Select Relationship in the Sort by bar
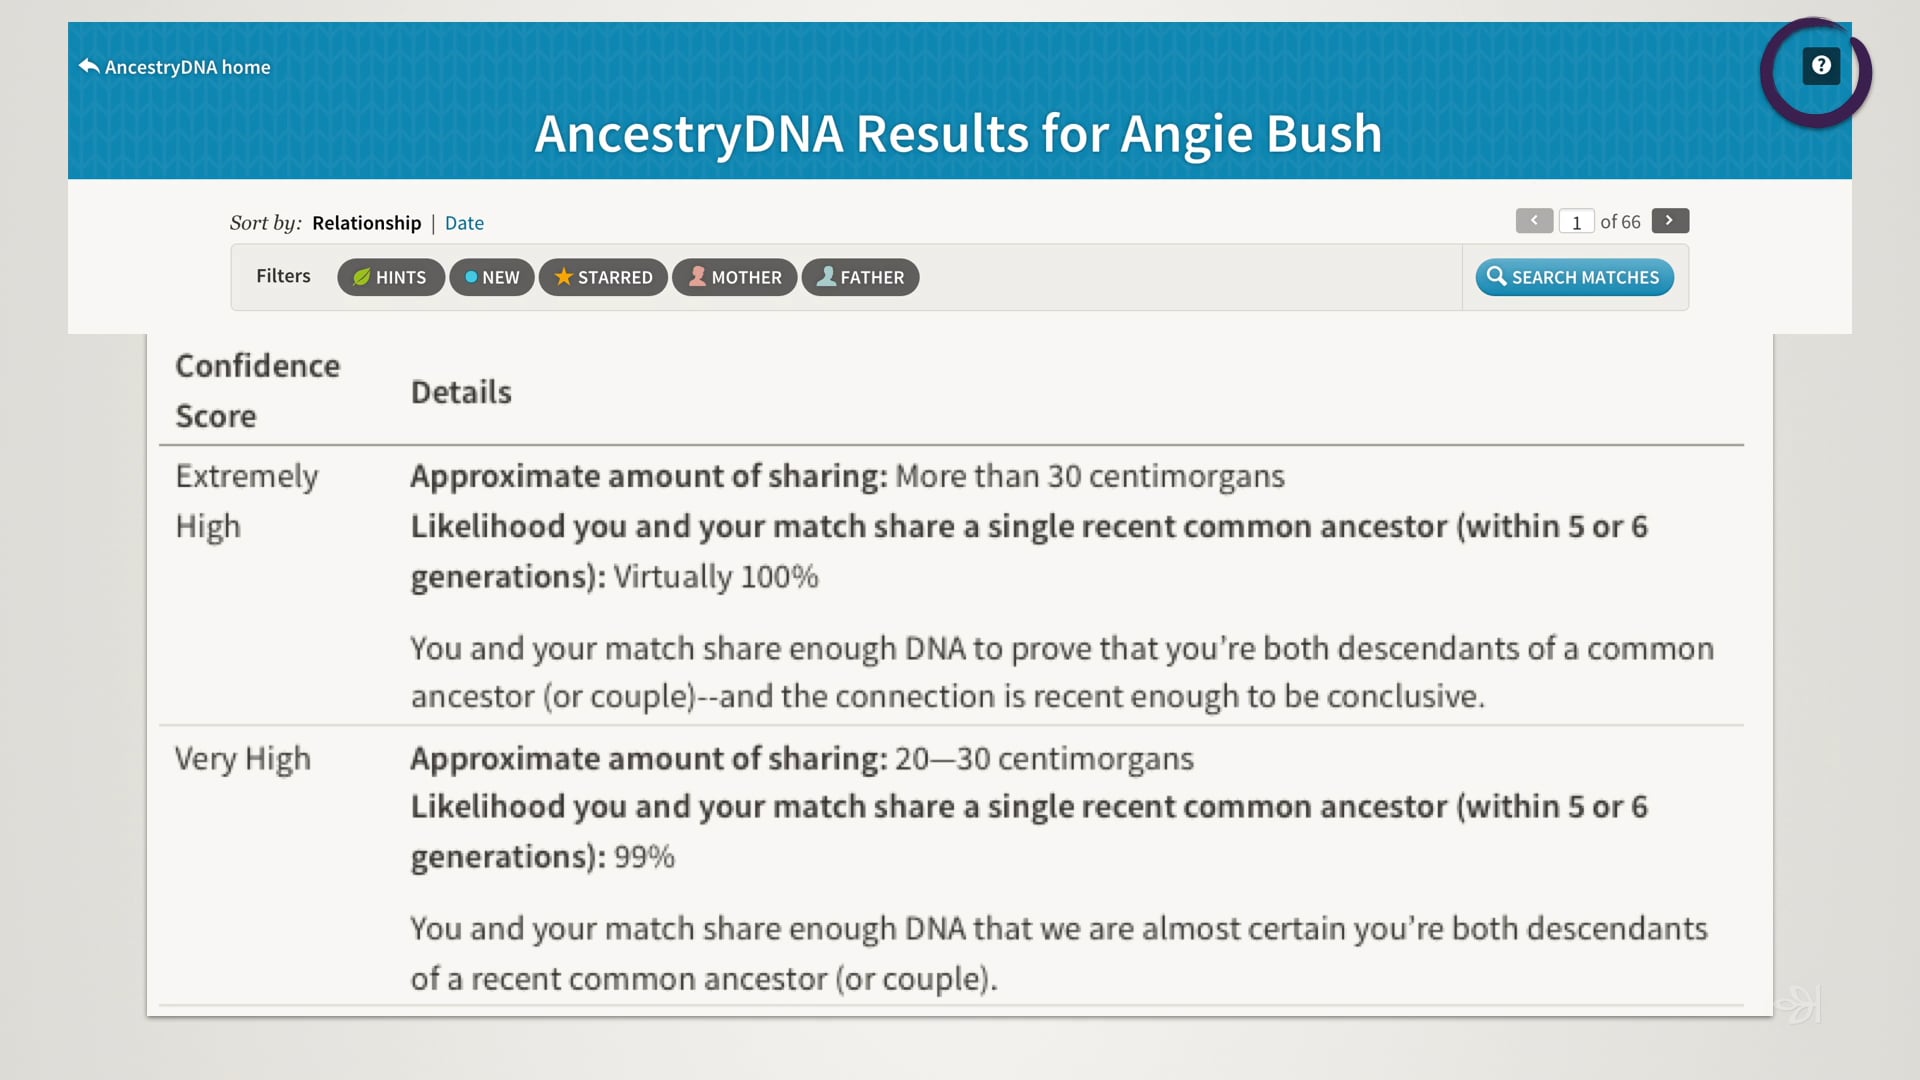1920x1080 pixels. pos(366,222)
